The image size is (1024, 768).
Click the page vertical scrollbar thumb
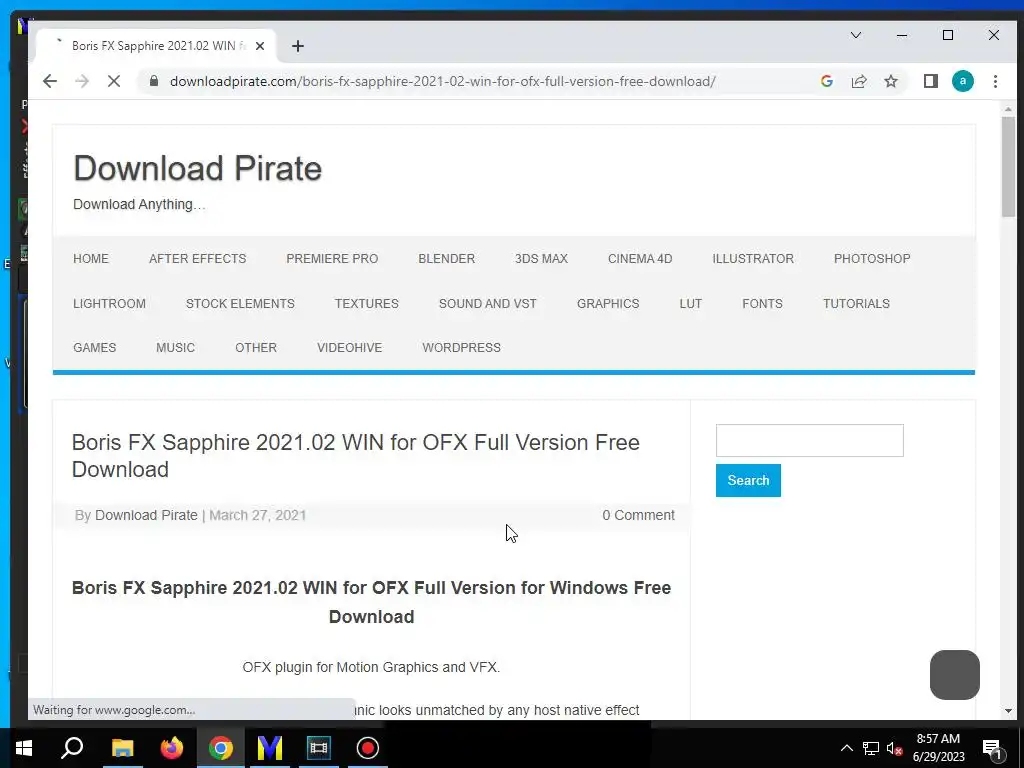[1008, 167]
